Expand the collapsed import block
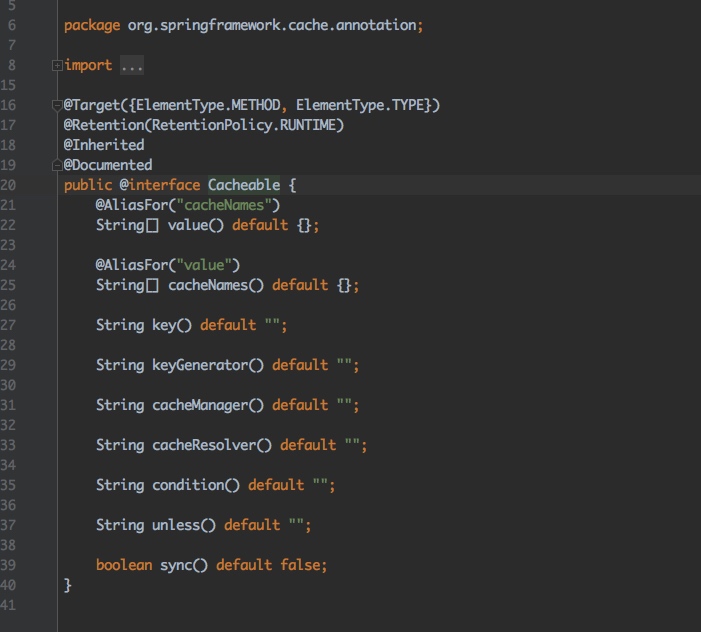Viewport: 701px width, 632px height. point(56,66)
